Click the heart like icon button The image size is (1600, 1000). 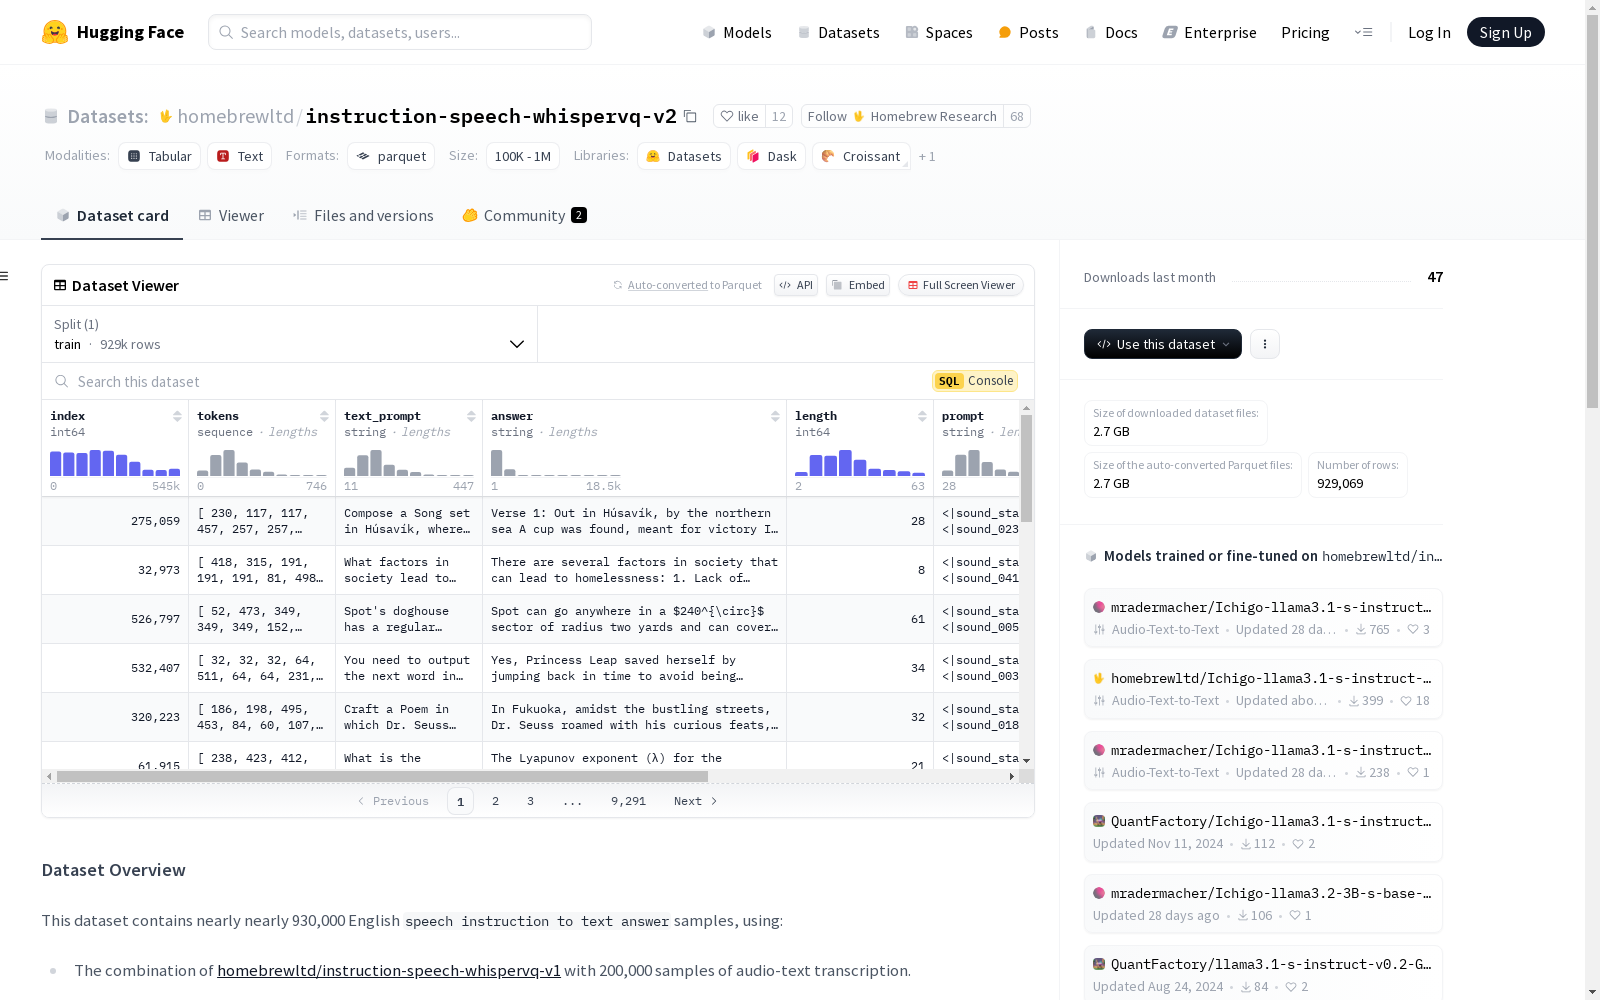point(739,116)
